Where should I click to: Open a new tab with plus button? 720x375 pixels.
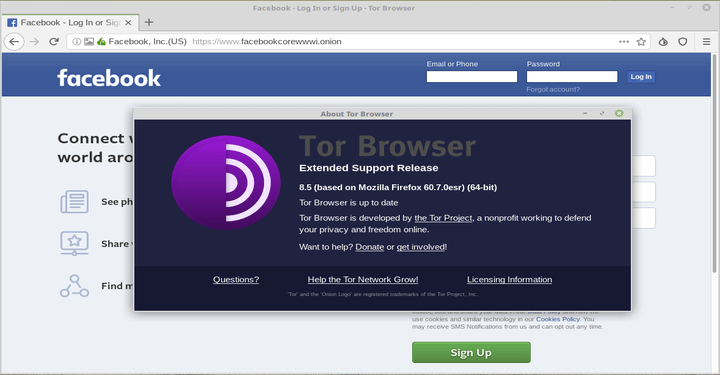pyautogui.click(x=149, y=22)
